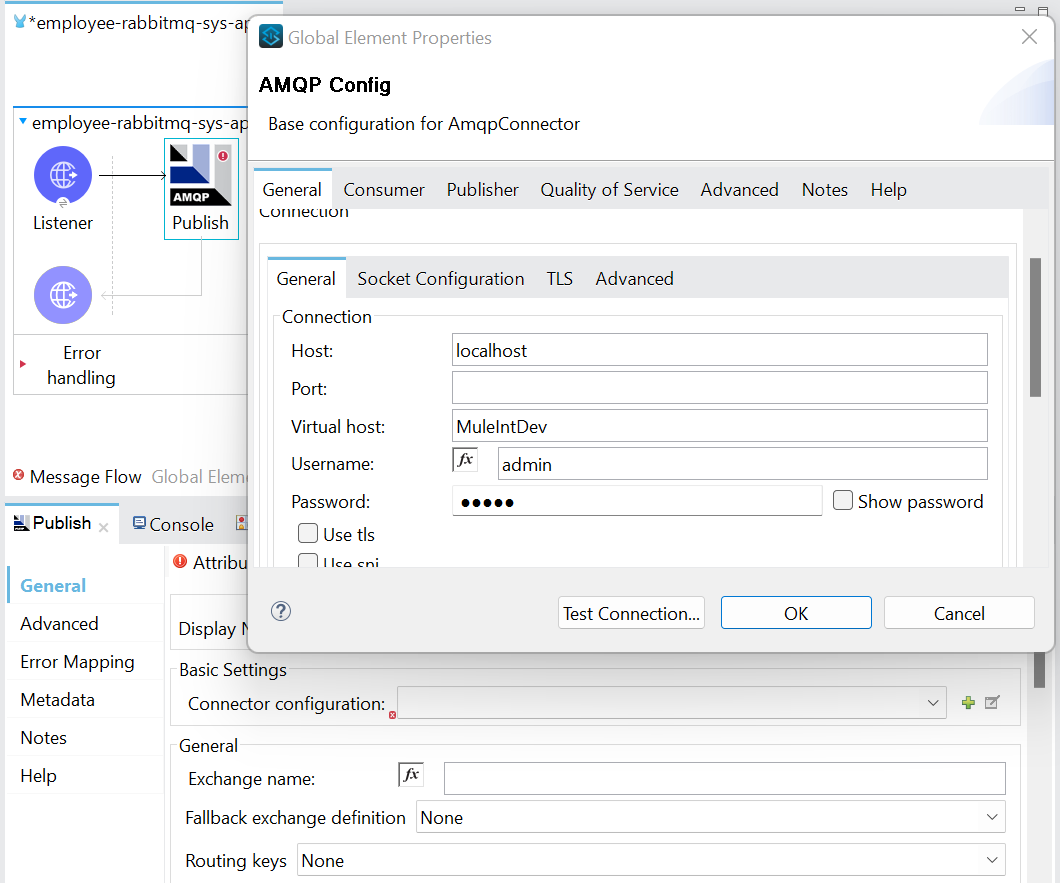Click the fx expression button beside Username
The image size is (1060, 883).
tap(465, 460)
